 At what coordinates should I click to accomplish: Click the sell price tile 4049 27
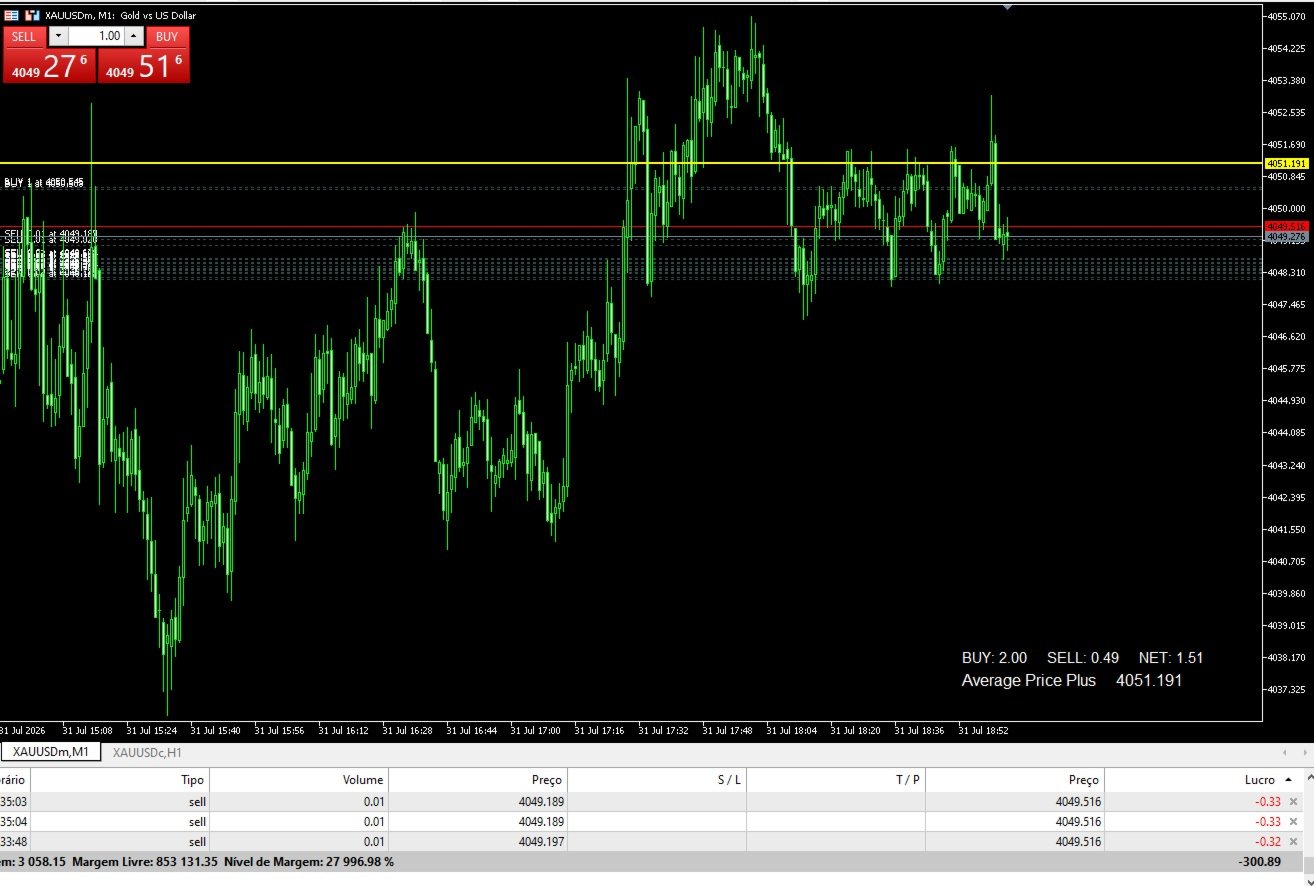point(49,65)
